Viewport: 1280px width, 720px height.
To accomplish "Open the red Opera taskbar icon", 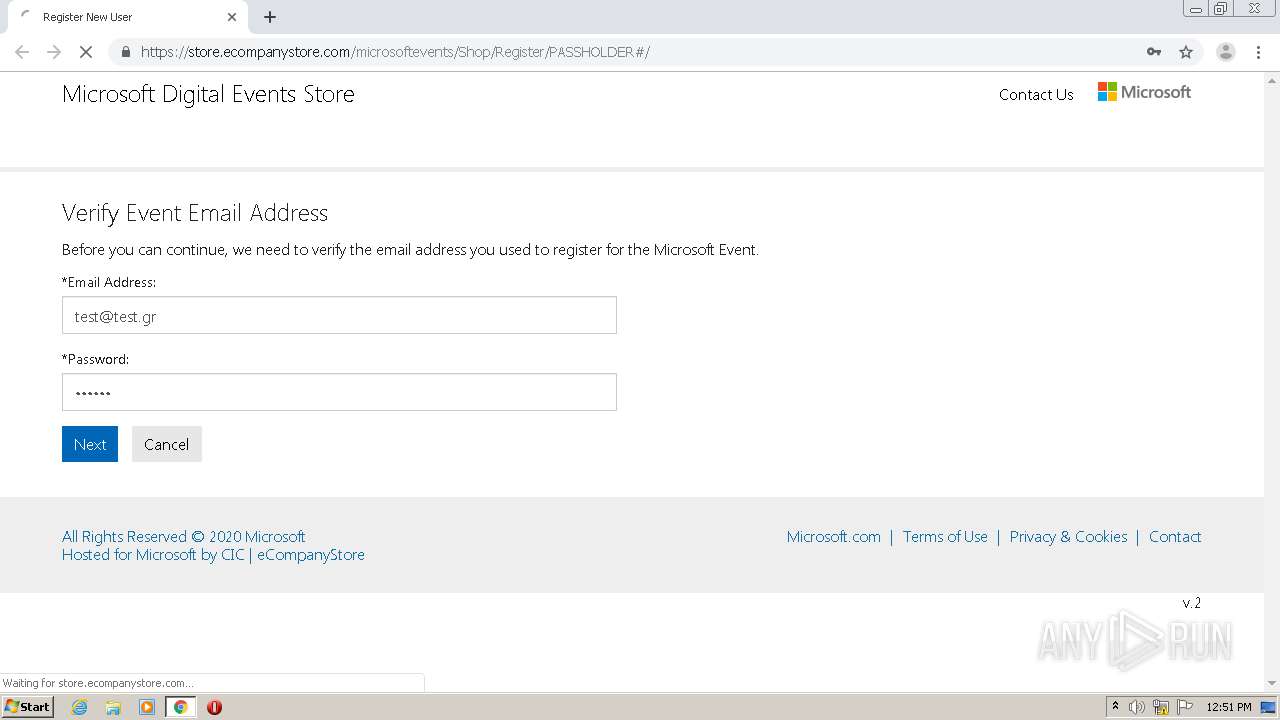I will click(214, 707).
